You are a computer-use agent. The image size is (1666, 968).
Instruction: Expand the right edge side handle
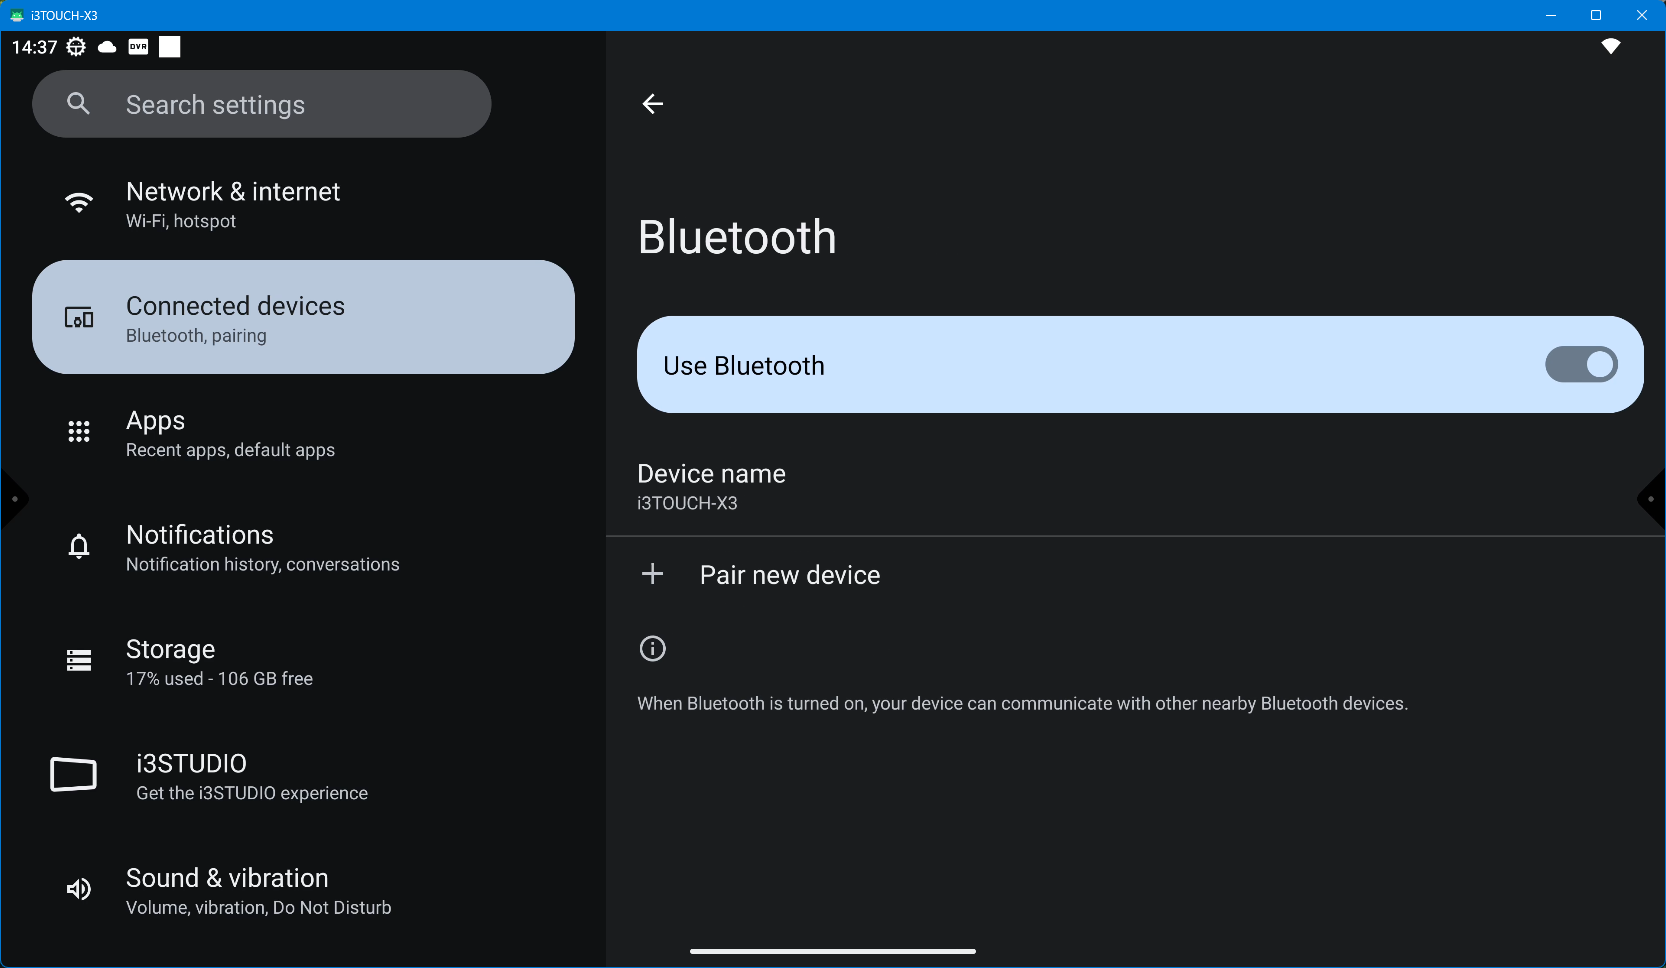[x=1652, y=499]
